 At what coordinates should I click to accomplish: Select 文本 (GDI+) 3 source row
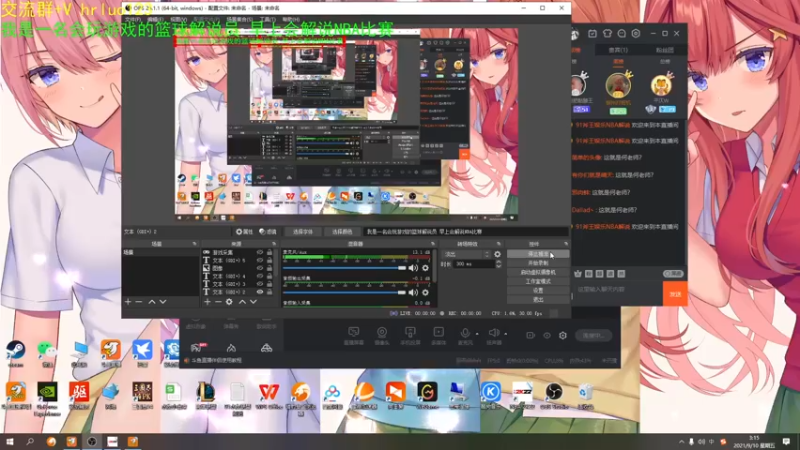[x=239, y=284]
